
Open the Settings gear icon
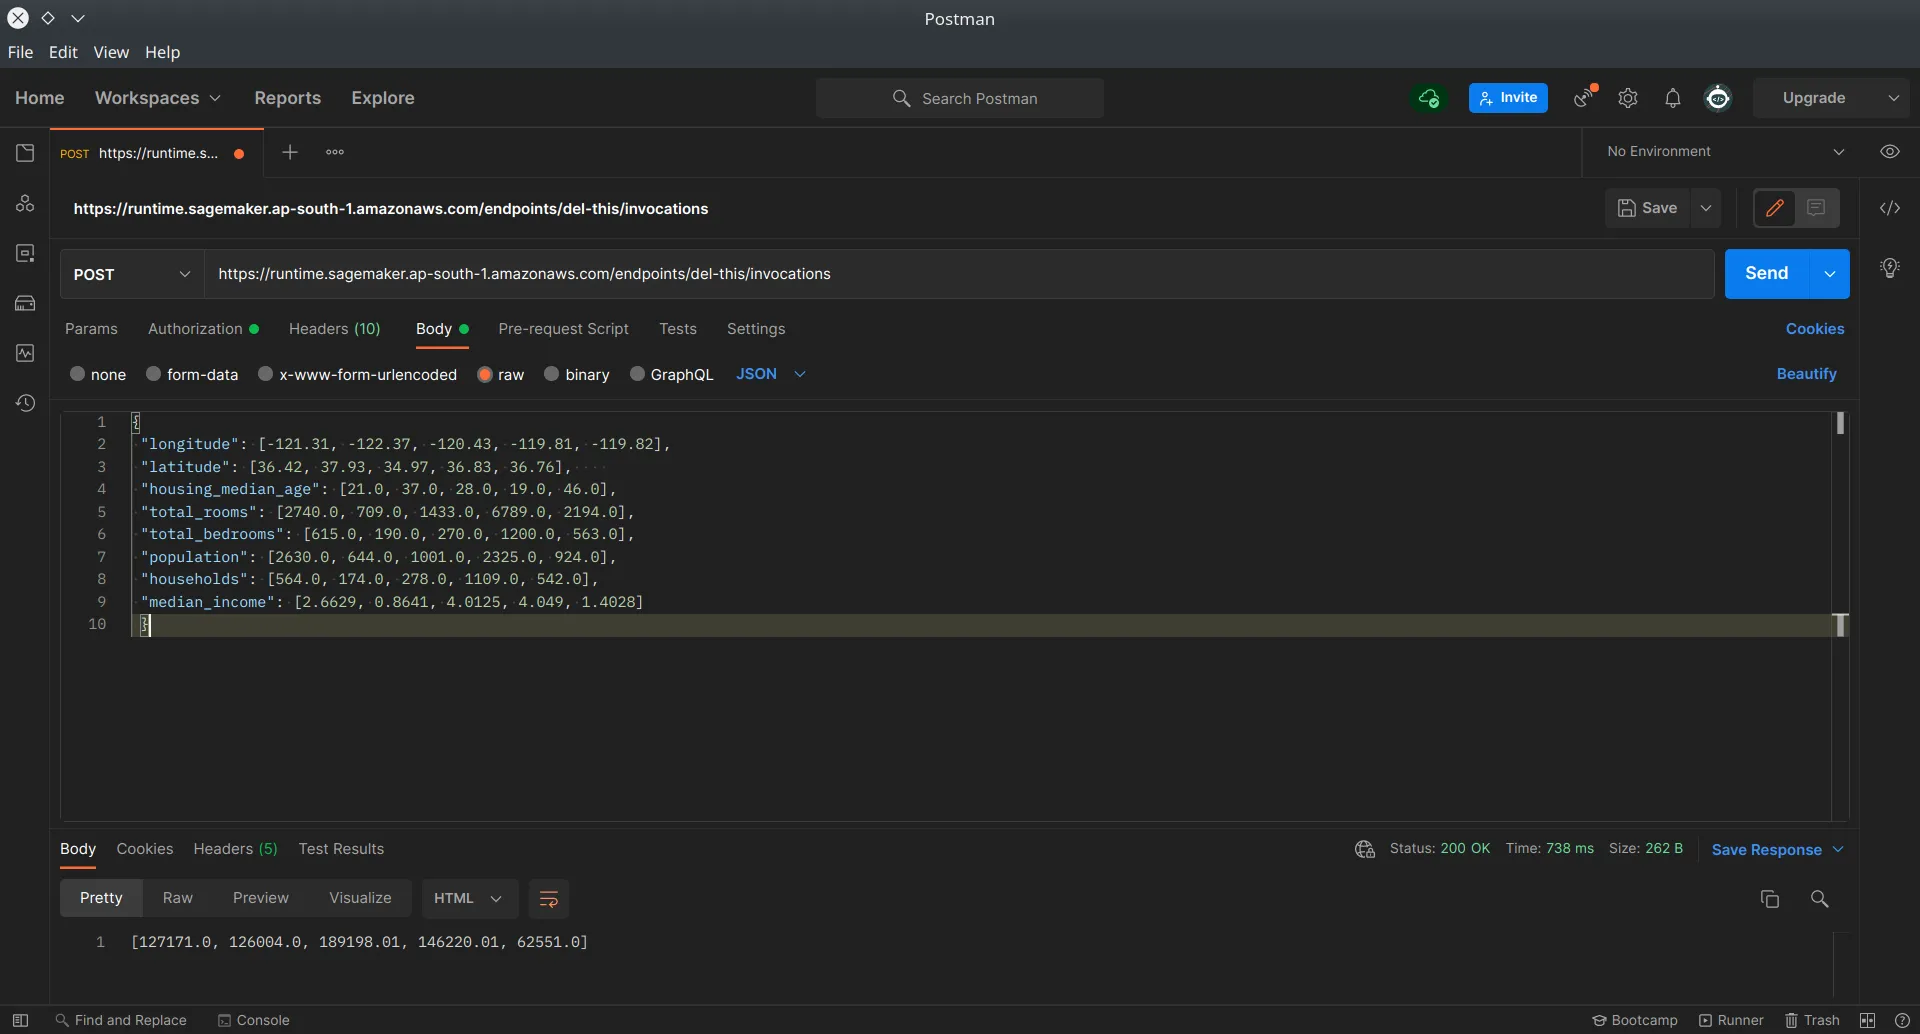(1628, 98)
